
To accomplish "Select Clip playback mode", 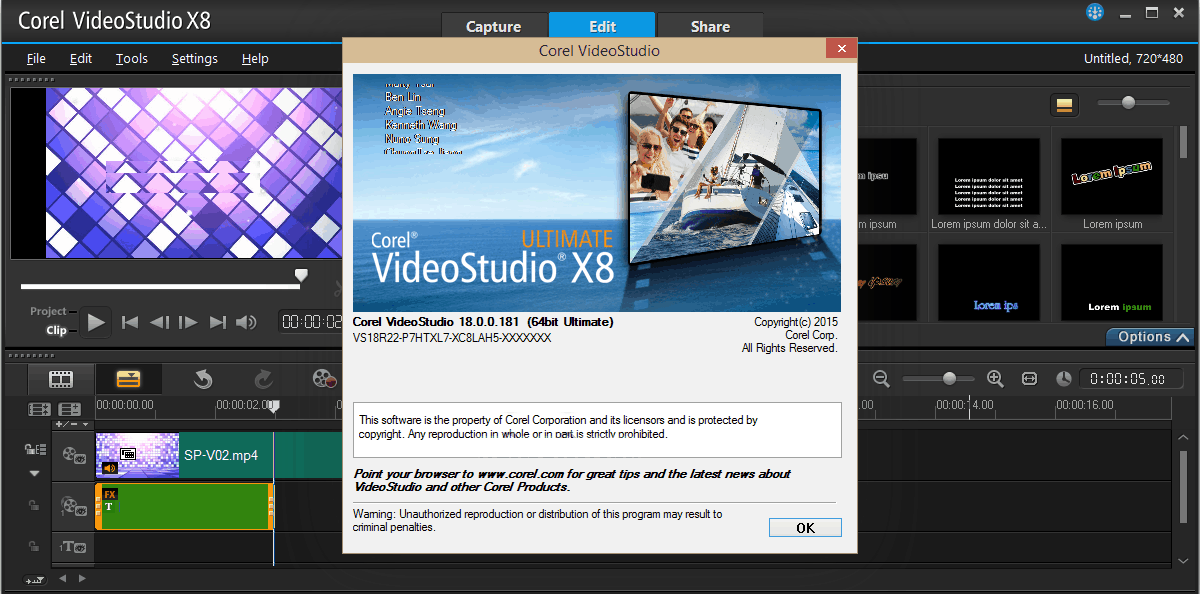I will [56, 330].
